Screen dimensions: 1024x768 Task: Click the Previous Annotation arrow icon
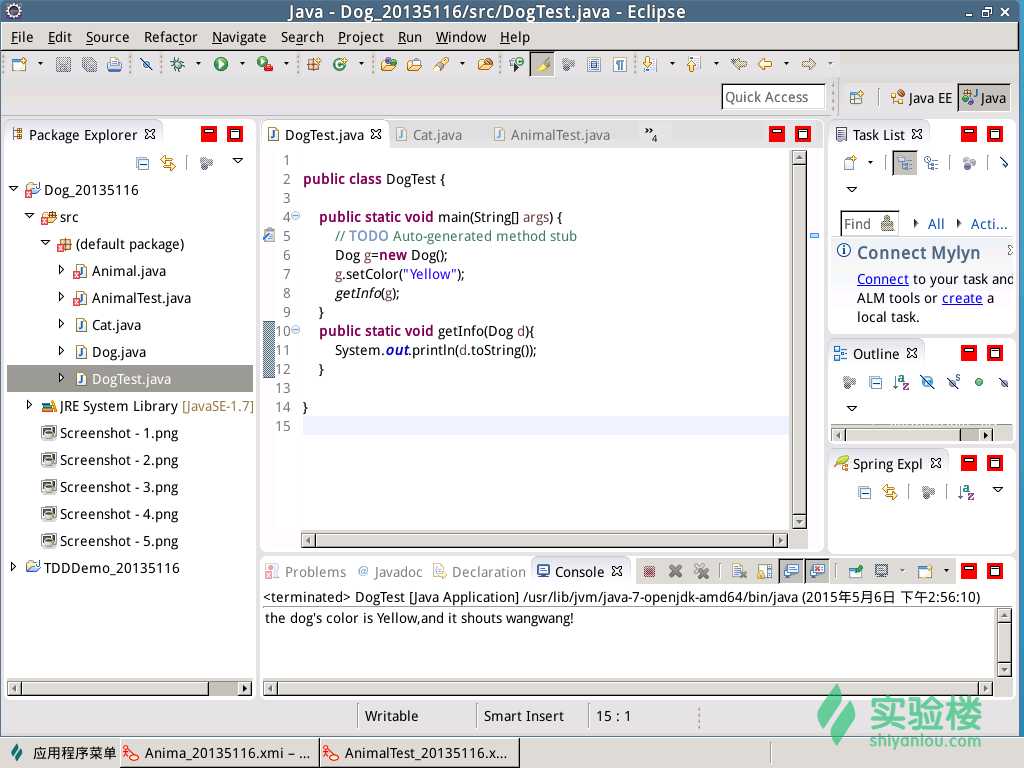693,64
